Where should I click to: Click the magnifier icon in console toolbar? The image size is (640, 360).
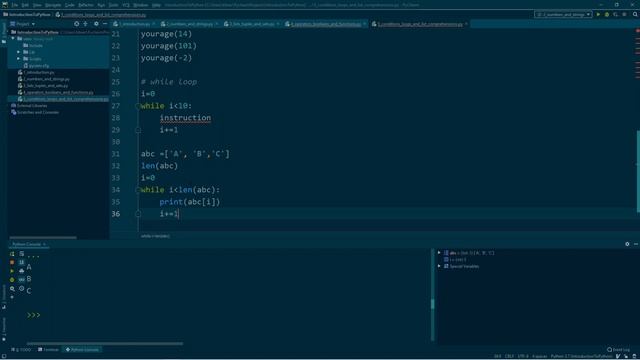[x=12, y=289]
